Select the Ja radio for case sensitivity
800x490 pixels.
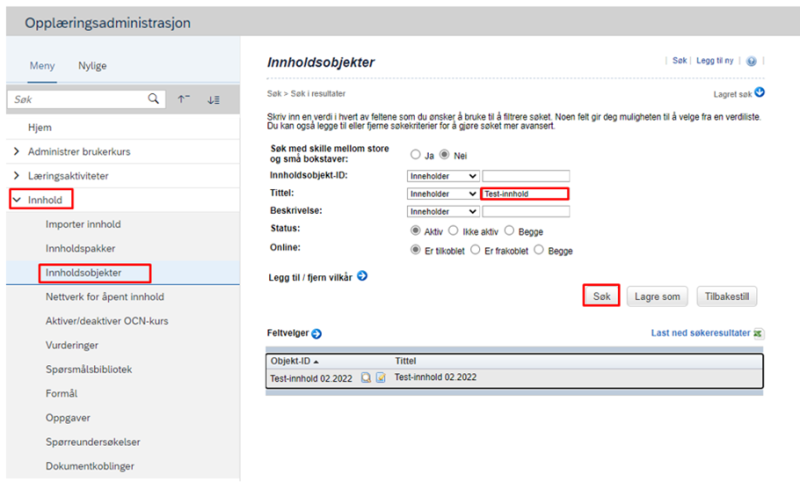coord(415,154)
